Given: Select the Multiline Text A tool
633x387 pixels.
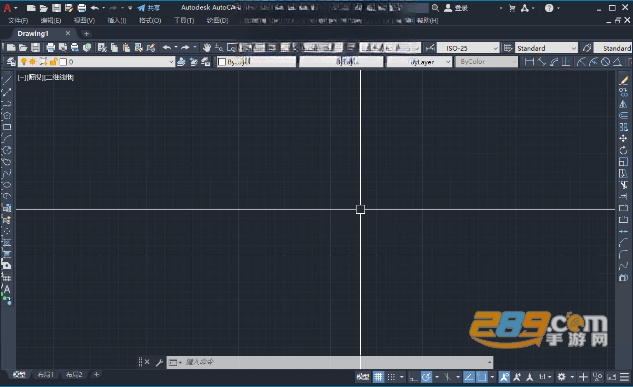Looking at the screenshot, I should click(7, 289).
